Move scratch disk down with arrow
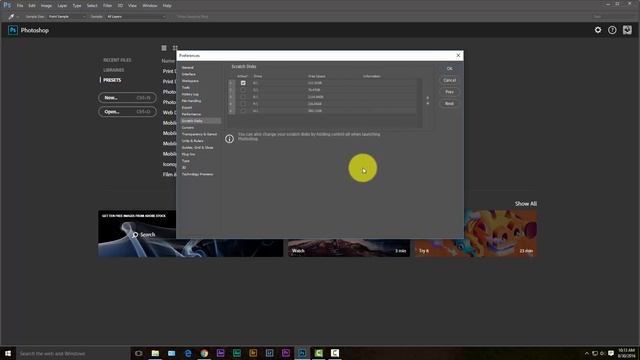This screenshot has height=360, width=640. [x=428, y=104]
